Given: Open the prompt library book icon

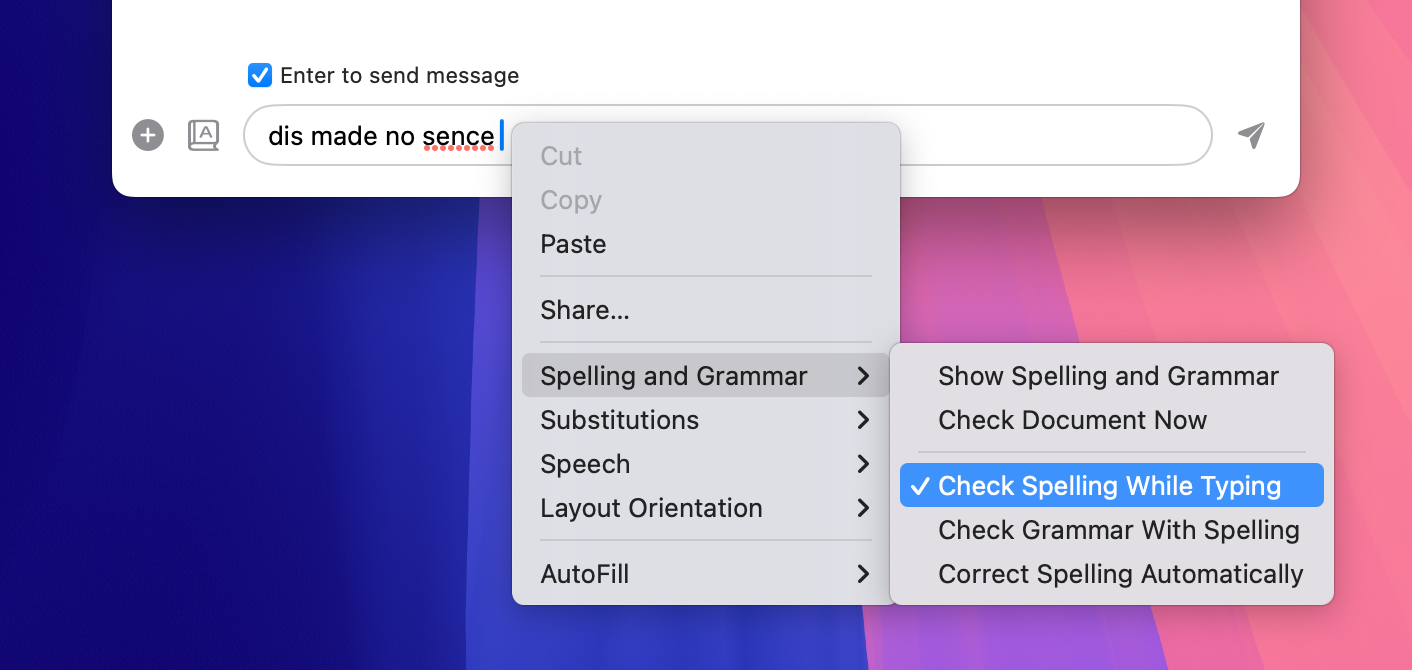Looking at the screenshot, I should [204, 135].
